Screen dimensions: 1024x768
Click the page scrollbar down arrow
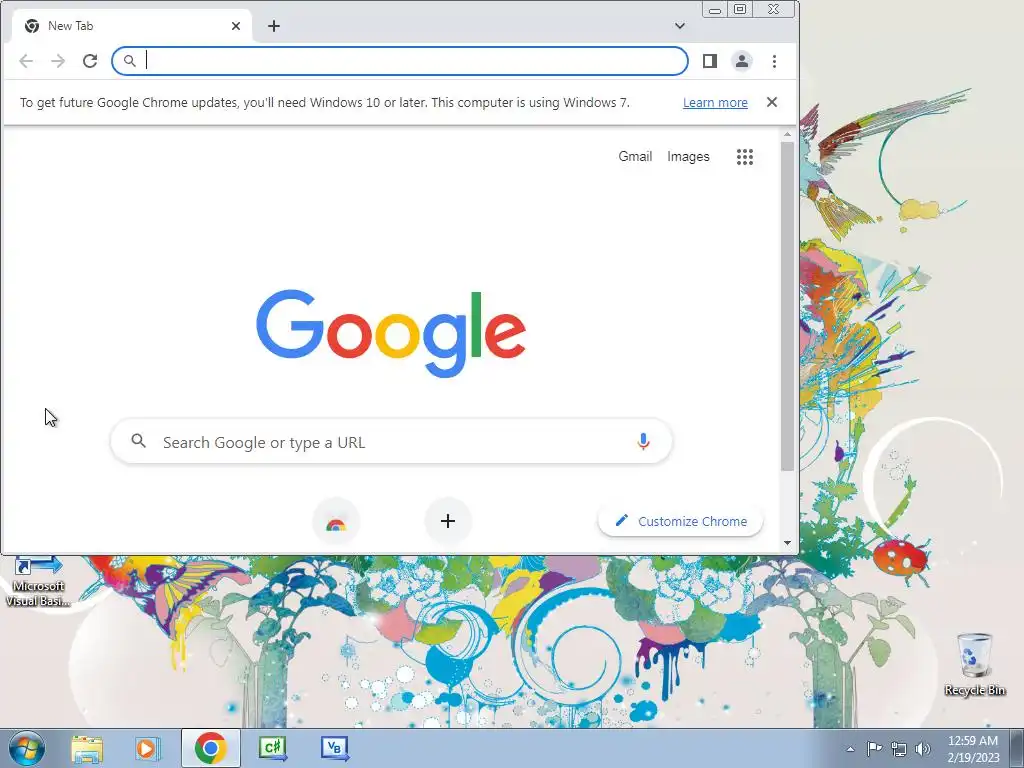pyautogui.click(x=788, y=543)
